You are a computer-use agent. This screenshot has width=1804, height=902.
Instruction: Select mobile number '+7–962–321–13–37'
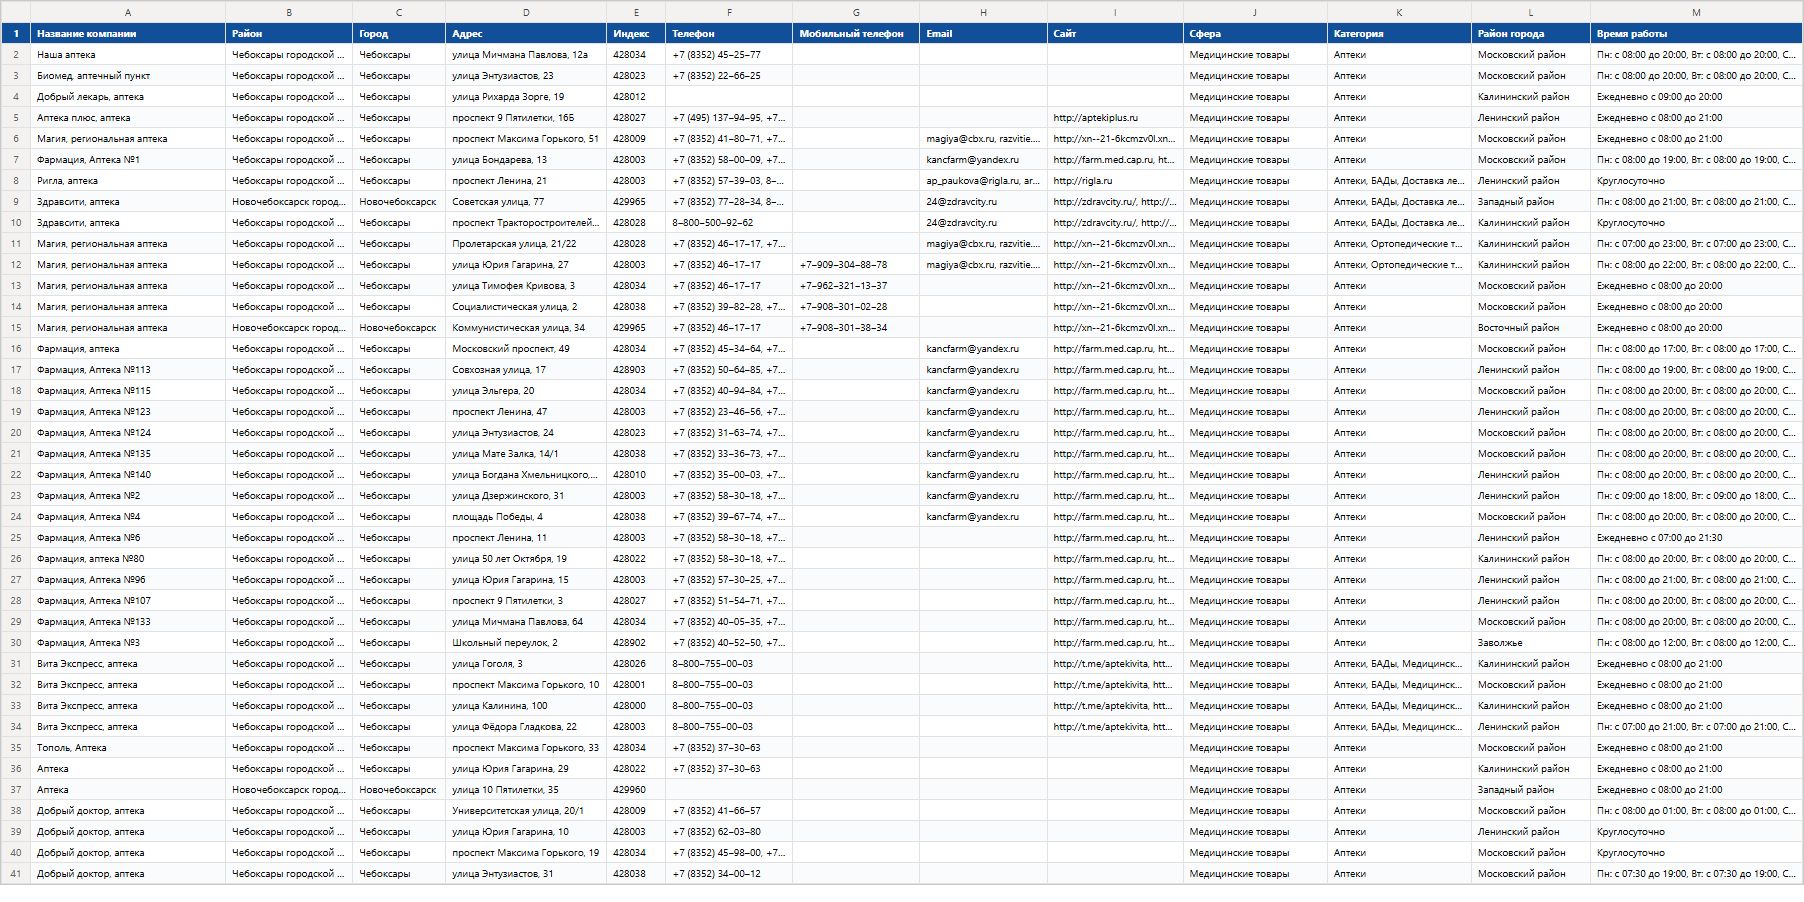pos(856,285)
